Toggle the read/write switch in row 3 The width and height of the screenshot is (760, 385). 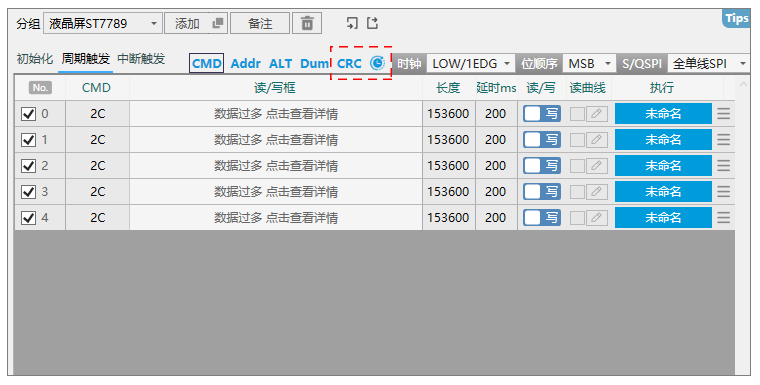point(542,192)
